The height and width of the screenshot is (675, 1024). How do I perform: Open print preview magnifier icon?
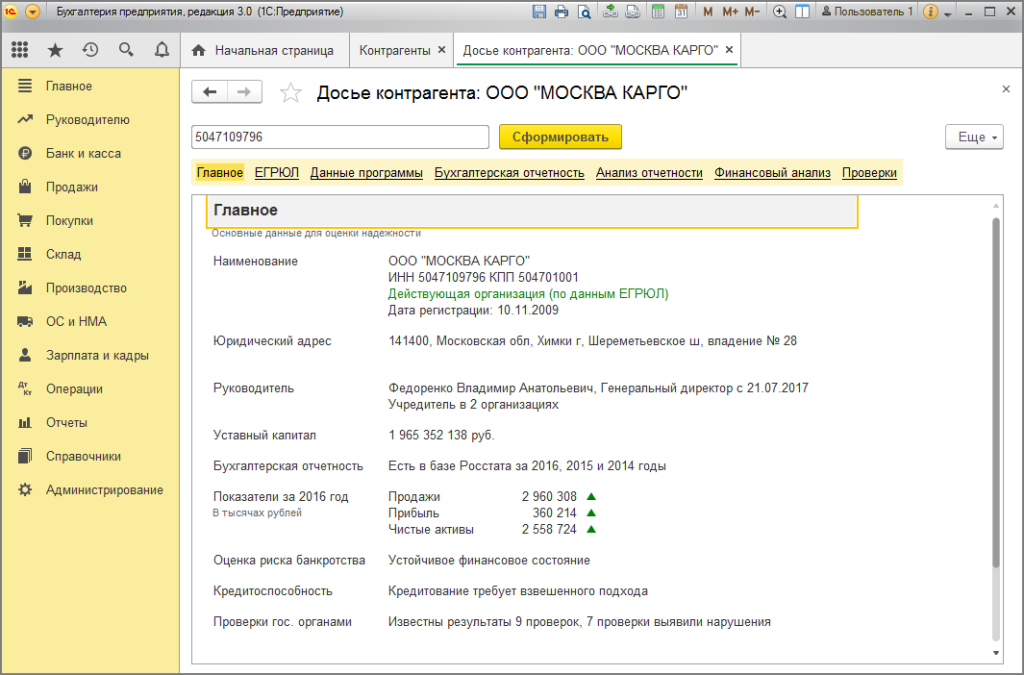pyautogui.click(x=584, y=12)
